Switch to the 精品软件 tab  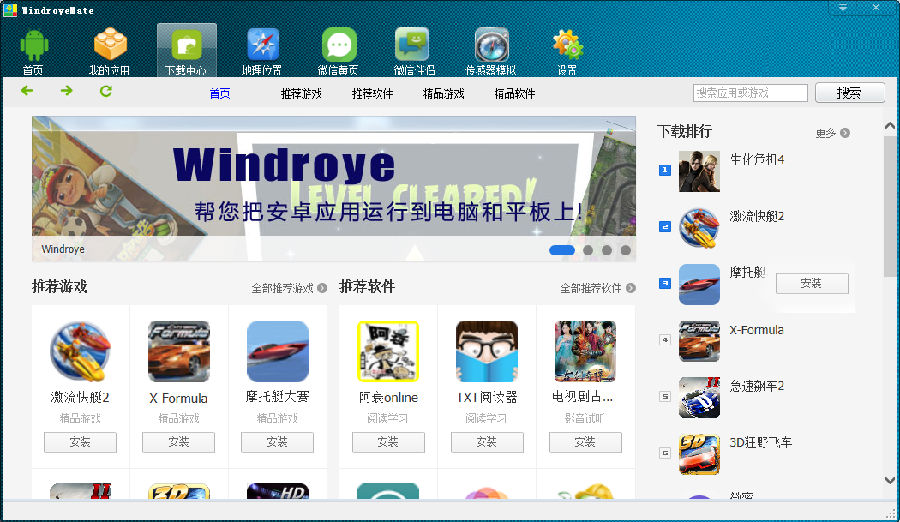pos(515,94)
